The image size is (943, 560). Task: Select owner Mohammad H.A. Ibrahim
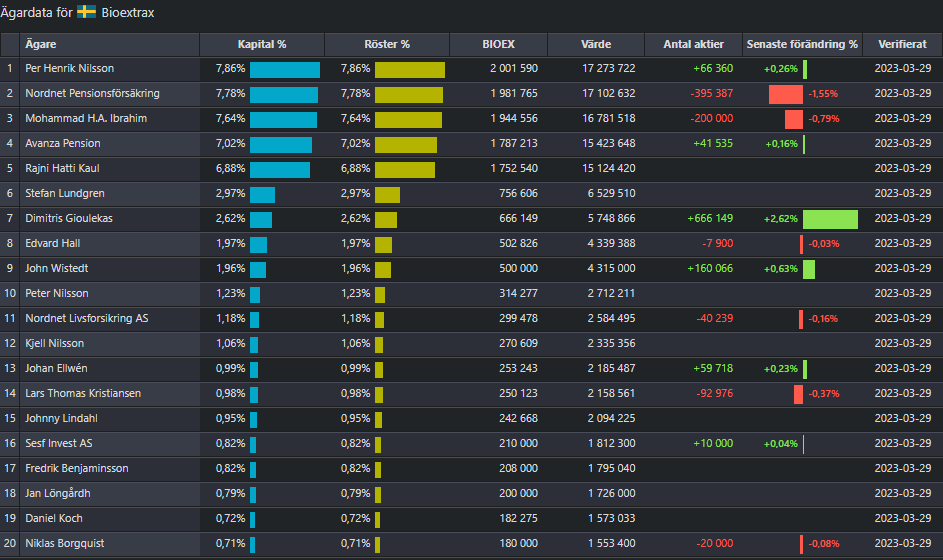coord(86,118)
